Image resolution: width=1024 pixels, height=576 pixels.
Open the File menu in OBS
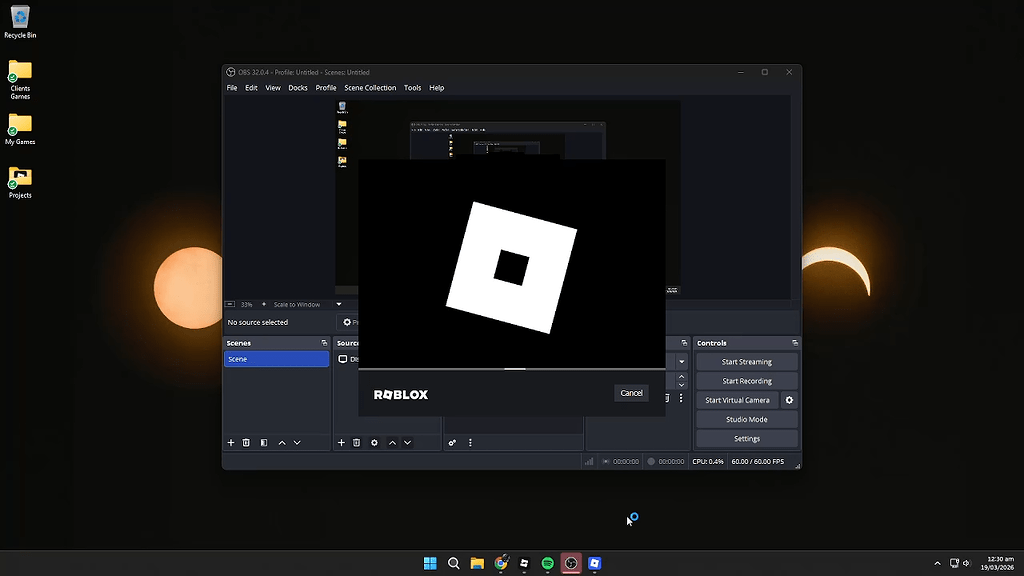pyautogui.click(x=232, y=88)
